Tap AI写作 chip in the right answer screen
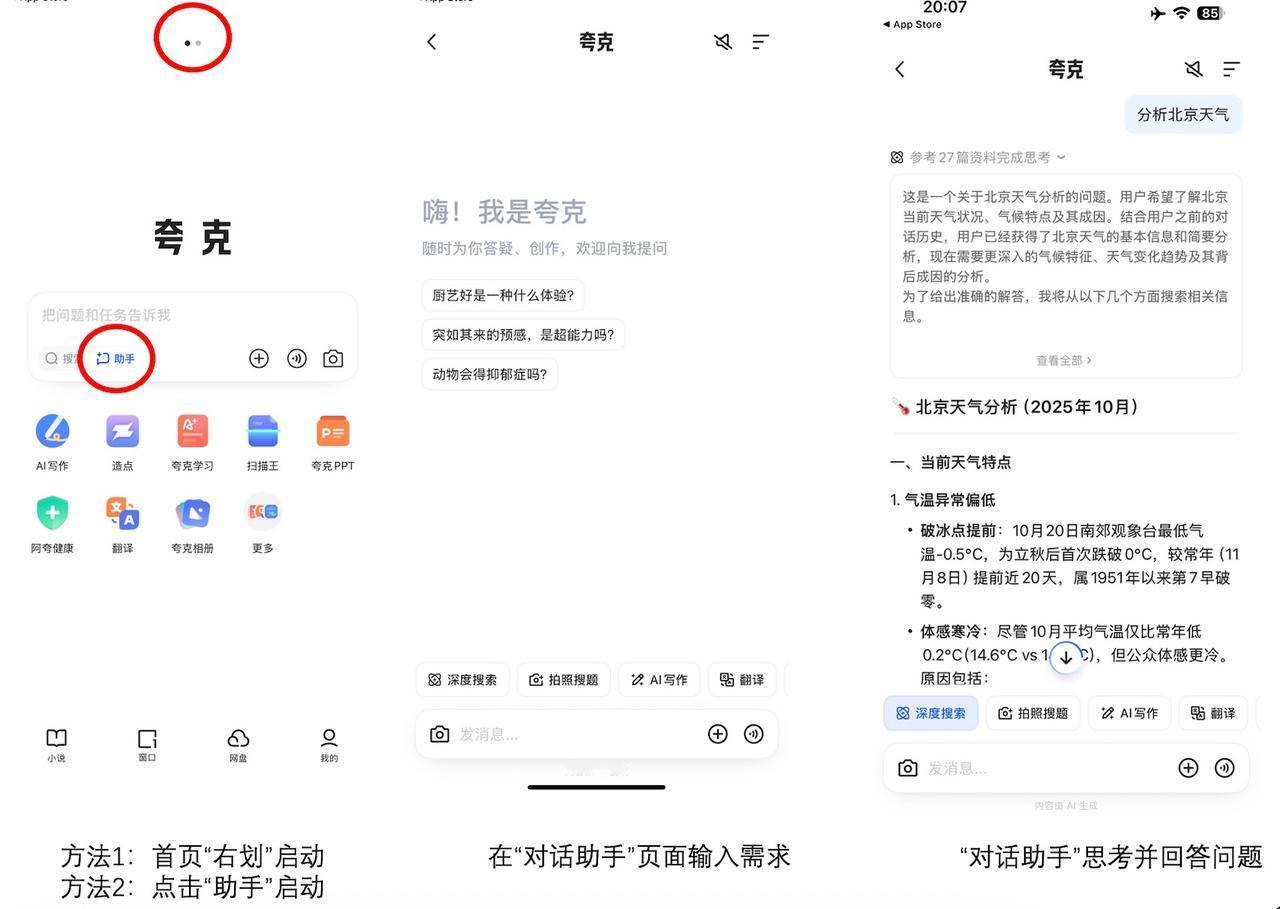Viewport: 1280px width, 909px height. click(1129, 713)
